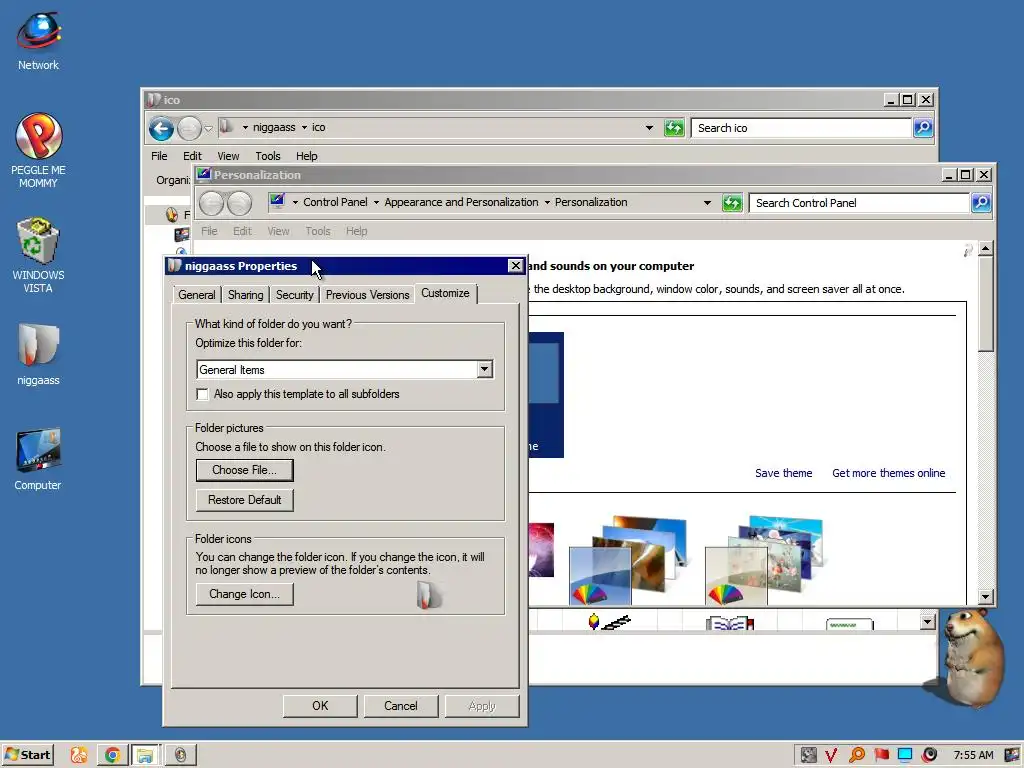The width and height of the screenshot is (1024, 768).
Task: Switch to the Previous Versions tab
Action: coord(368,295)
